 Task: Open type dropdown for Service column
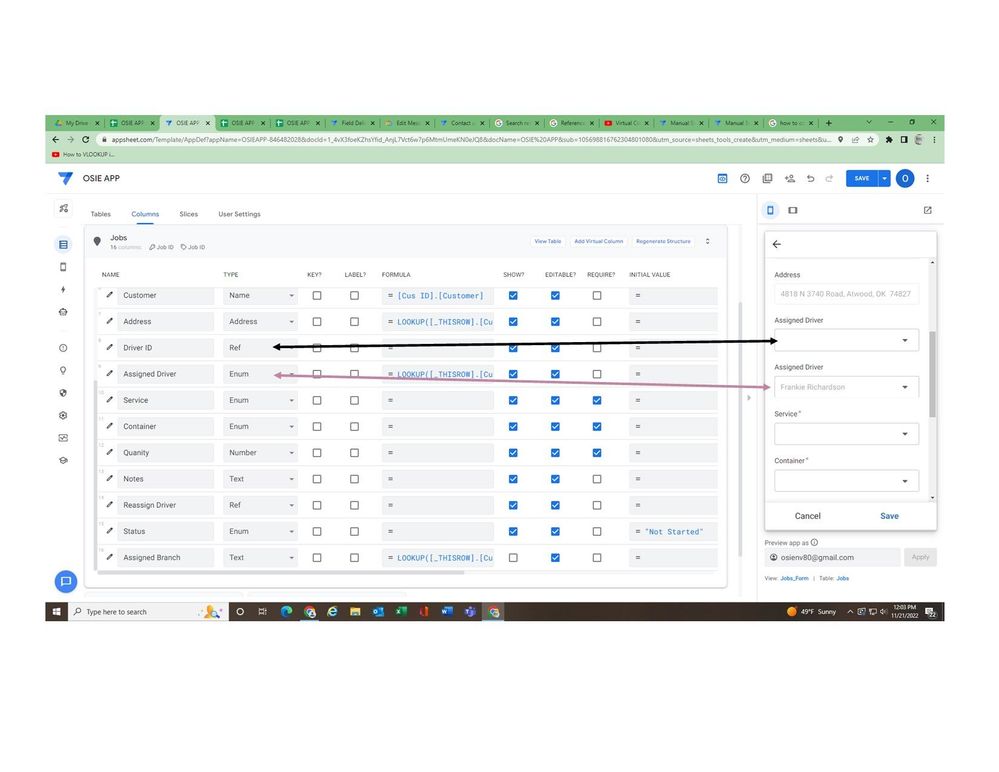(x=260, y=400)
